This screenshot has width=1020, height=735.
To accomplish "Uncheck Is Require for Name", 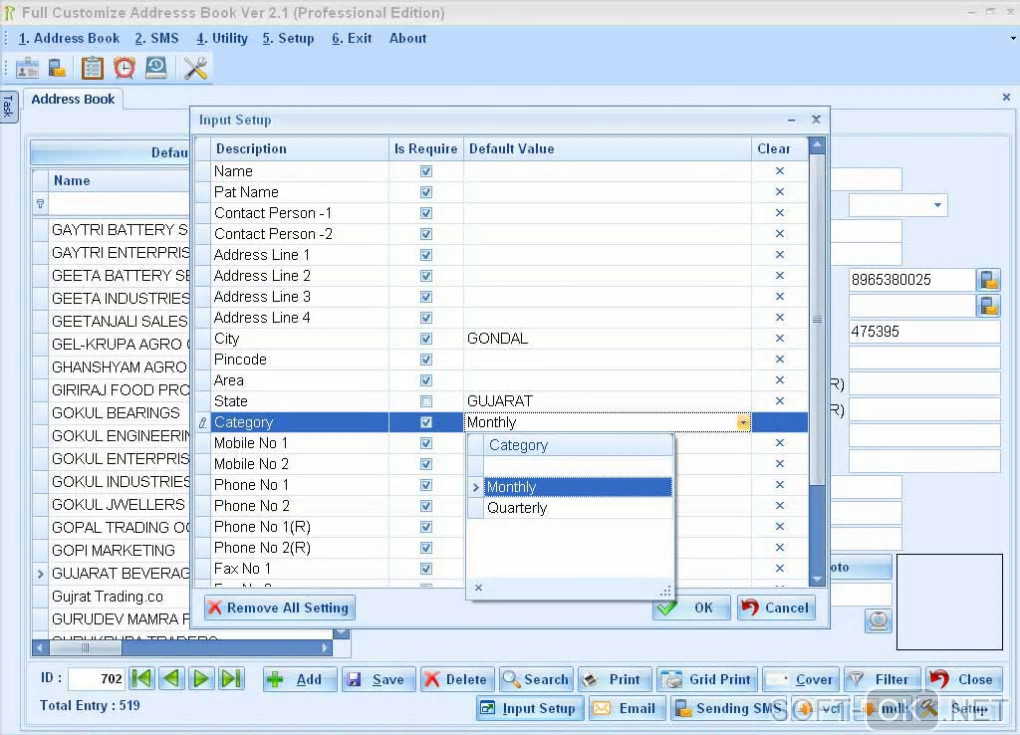I will 426,171.
